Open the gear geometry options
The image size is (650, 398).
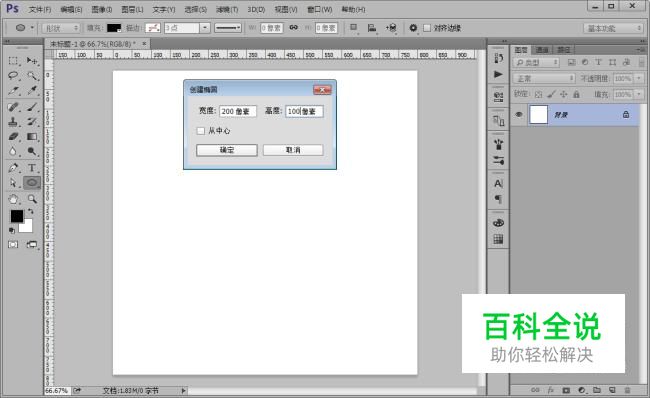pos(413,28)
